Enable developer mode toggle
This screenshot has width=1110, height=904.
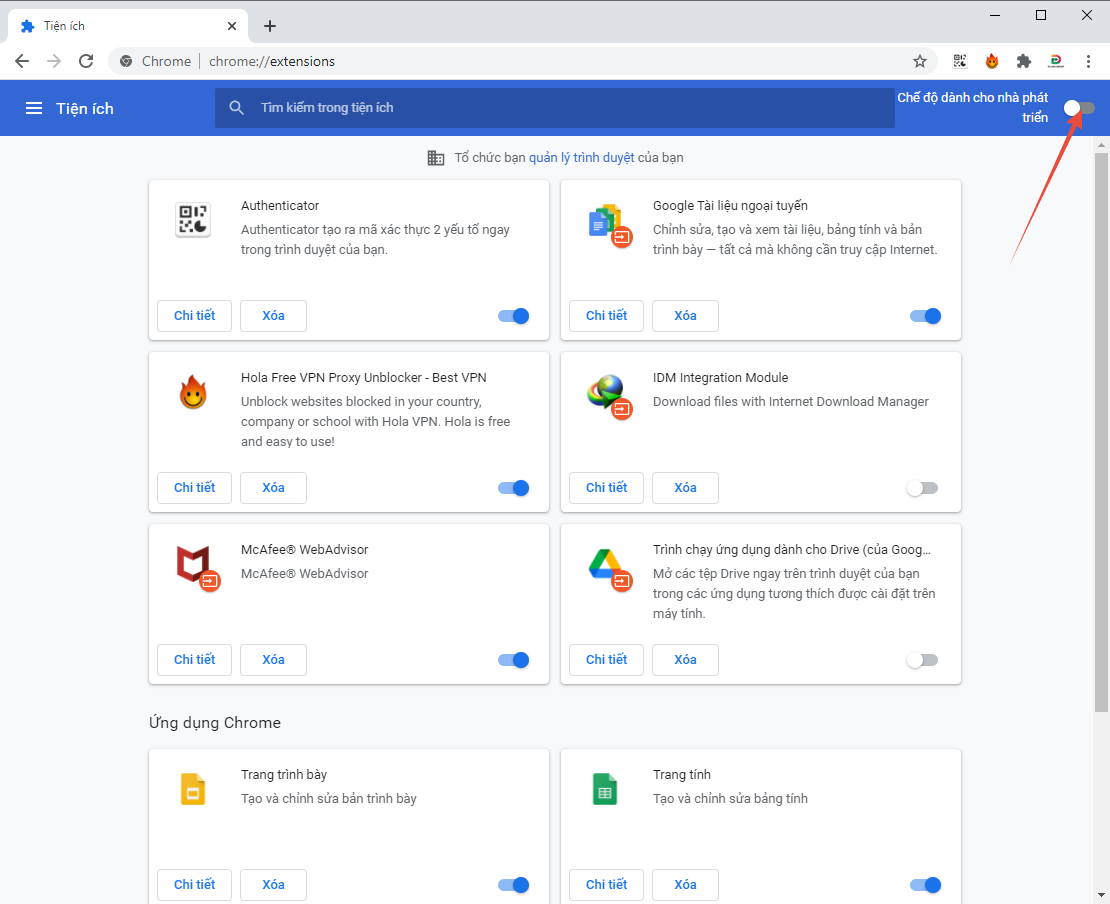click(1080, 108)
